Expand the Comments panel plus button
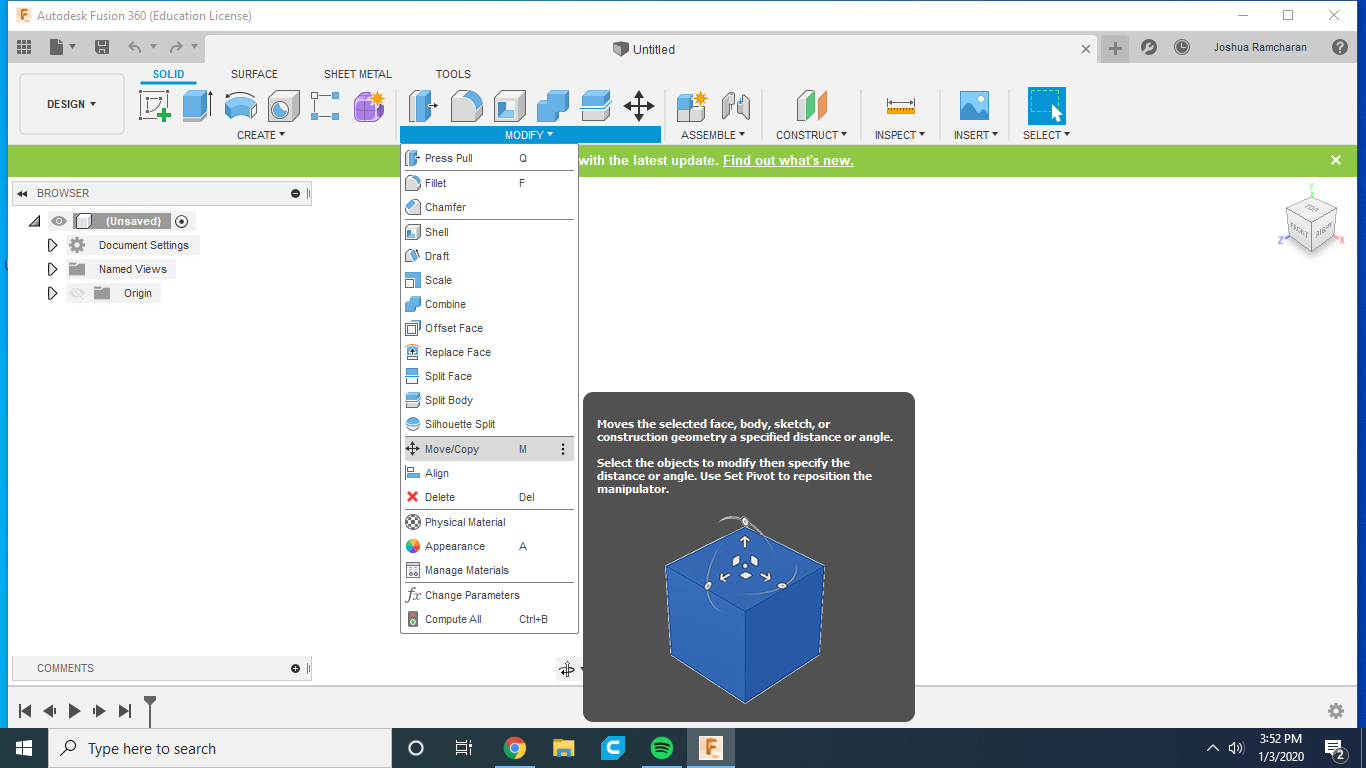Viewport: 1366px width, 768px height. coord(295,668)
